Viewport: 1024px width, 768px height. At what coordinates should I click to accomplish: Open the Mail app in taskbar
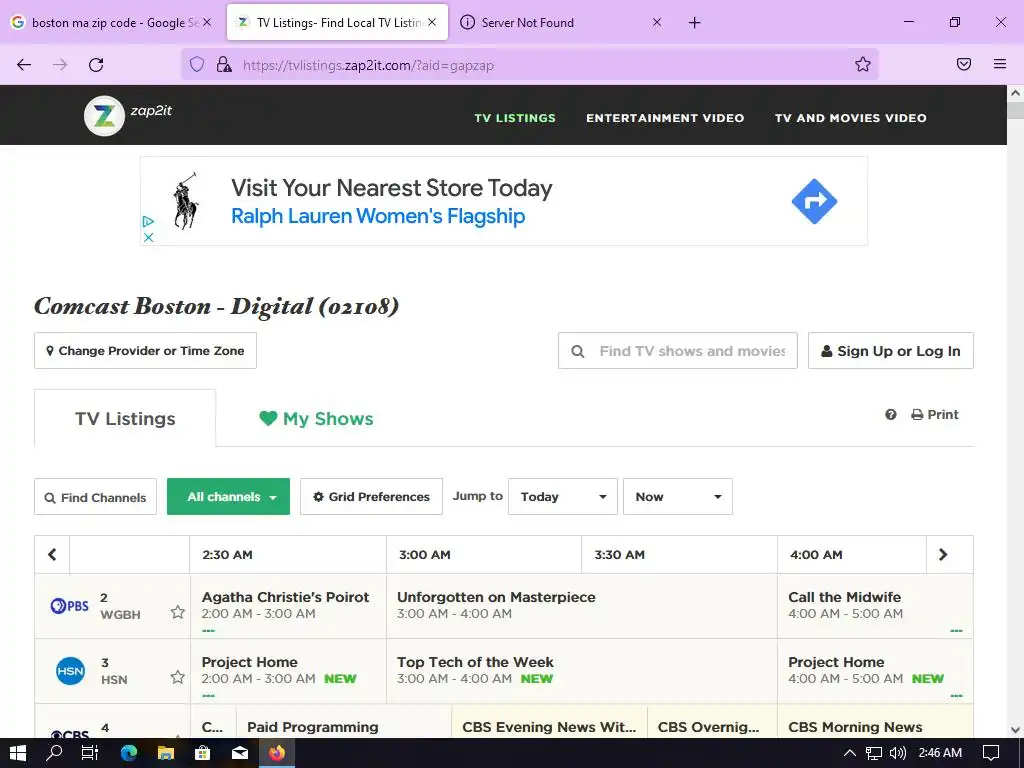[240, 753]
